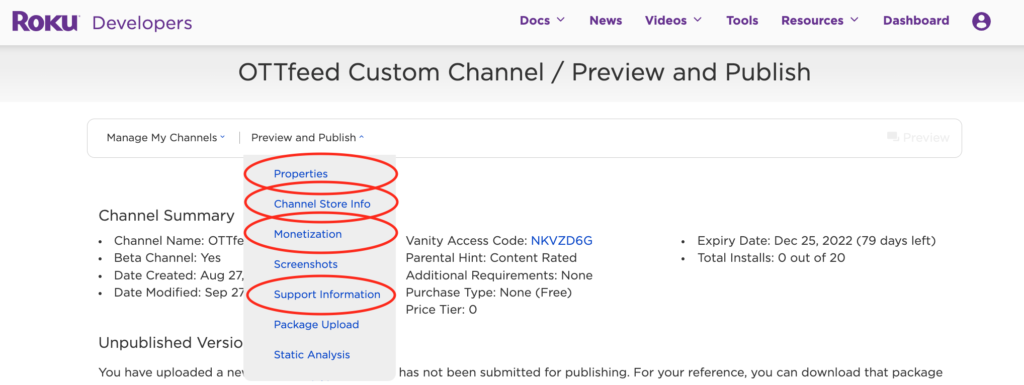Click the Developers text beside the Roku logo

coord(142,23)
